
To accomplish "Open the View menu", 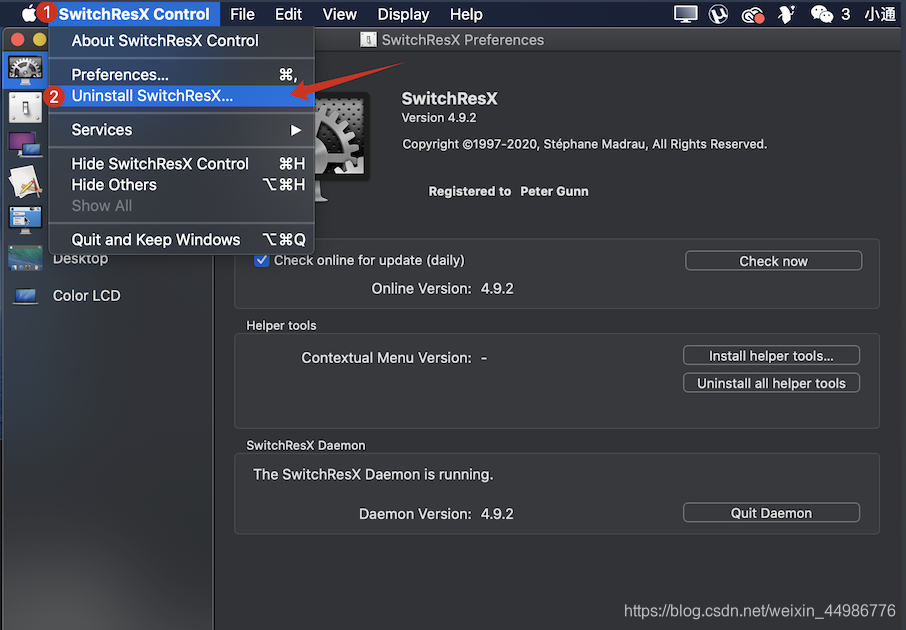I will tap(339, 14).
